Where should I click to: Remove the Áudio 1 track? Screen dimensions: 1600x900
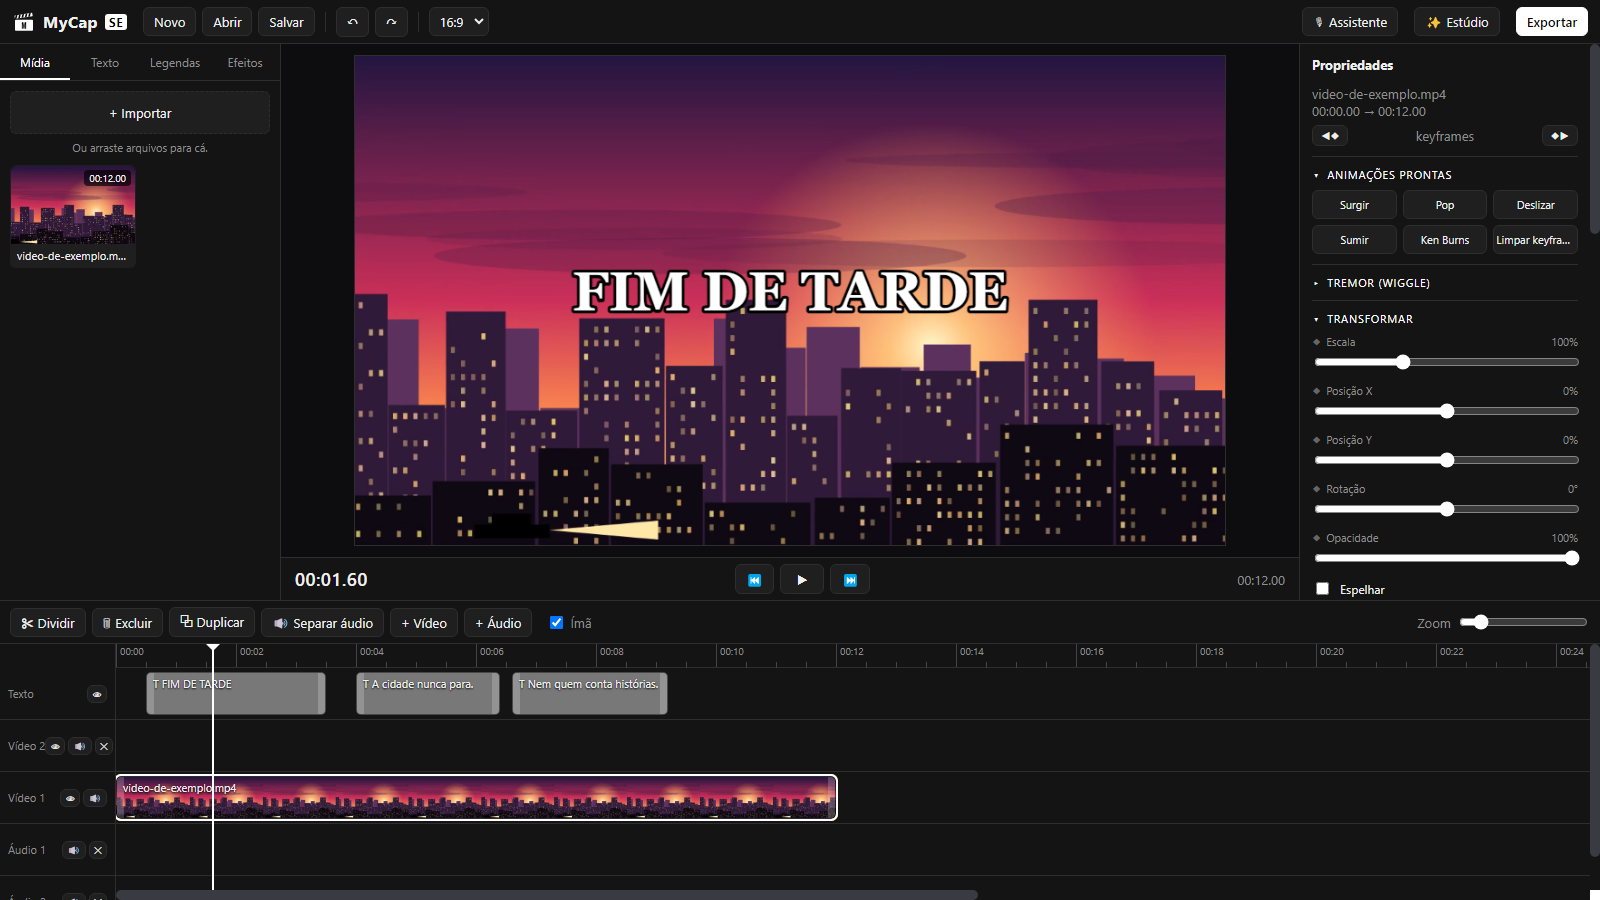pyautogui.click(x=97, y=850)
